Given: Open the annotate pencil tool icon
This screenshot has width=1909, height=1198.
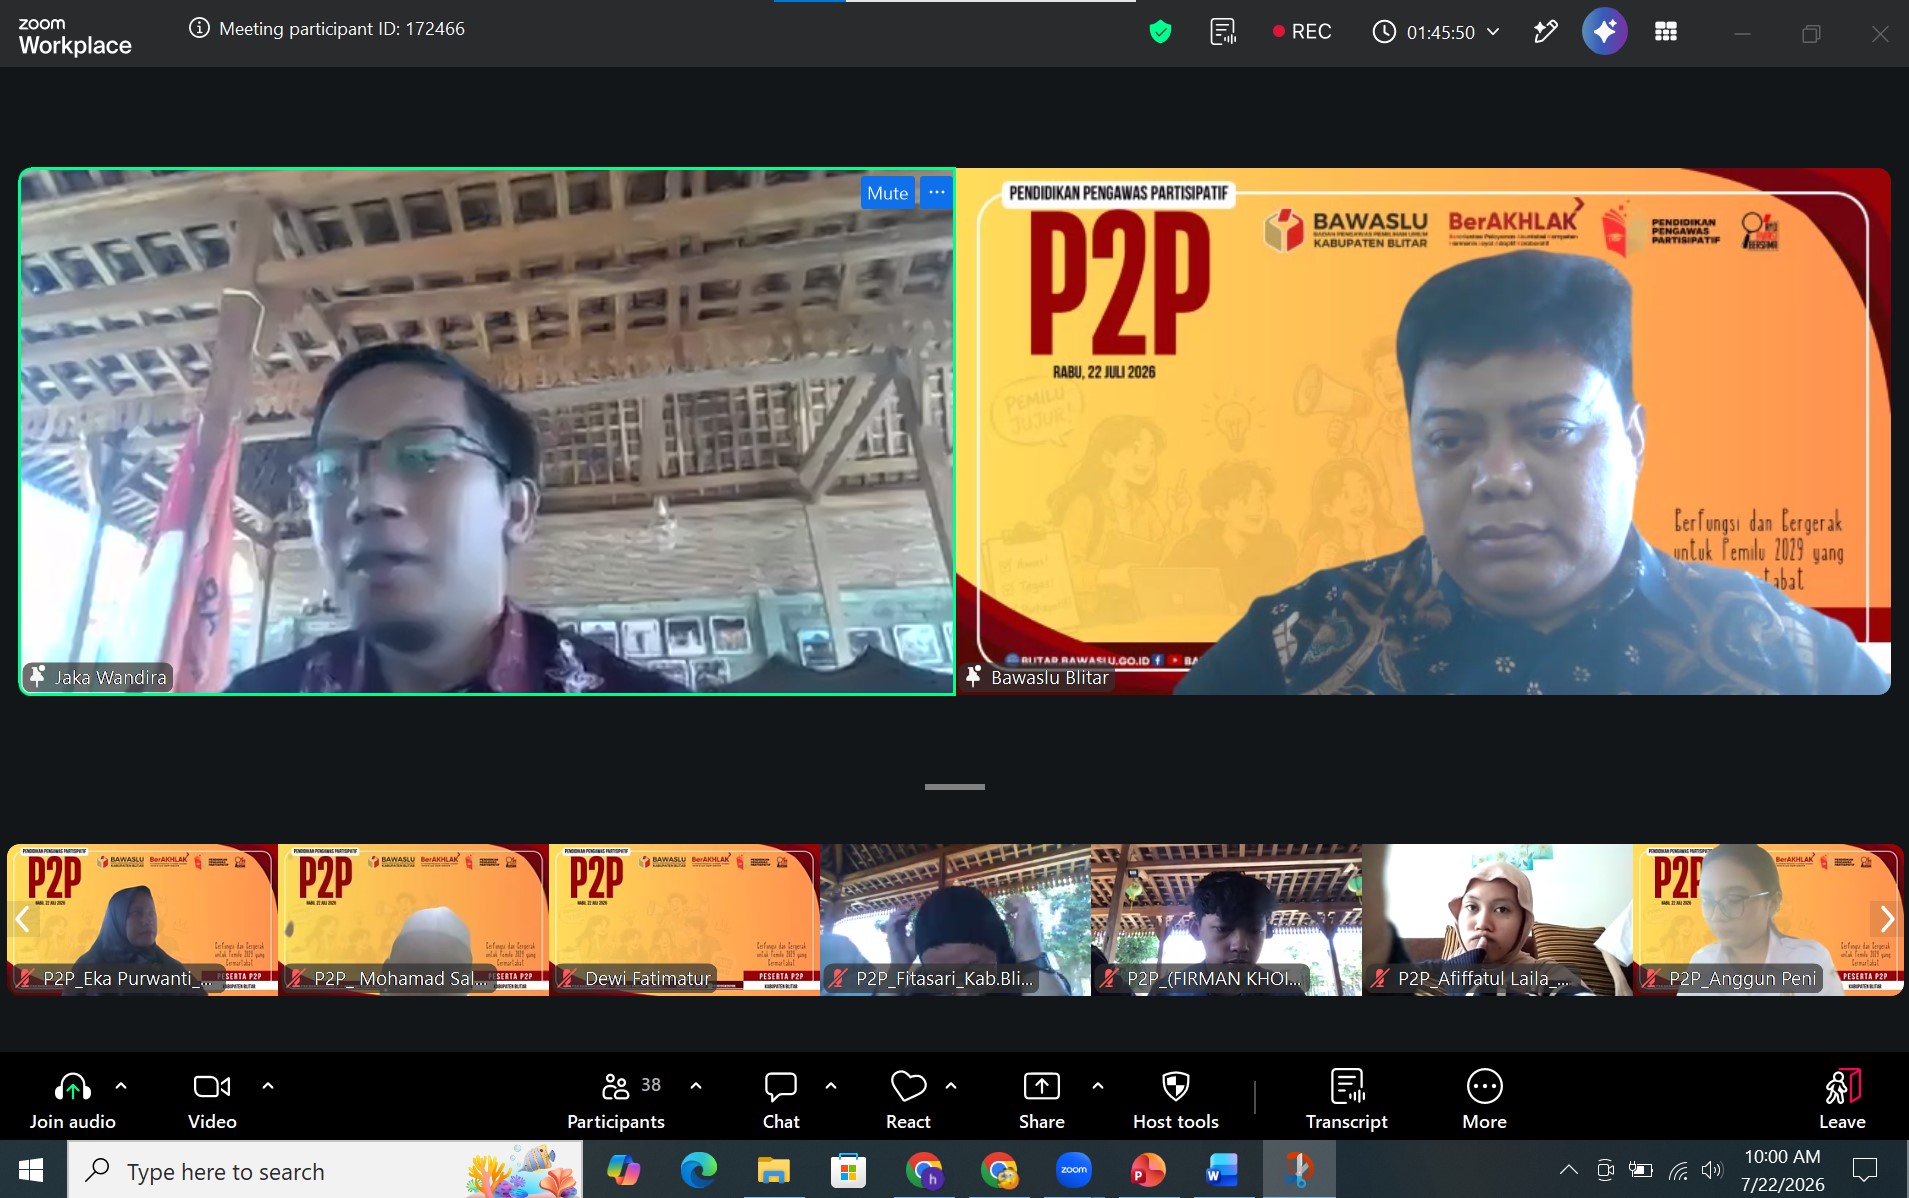Looking at the screenshot, I should [x=1545, y=32].
